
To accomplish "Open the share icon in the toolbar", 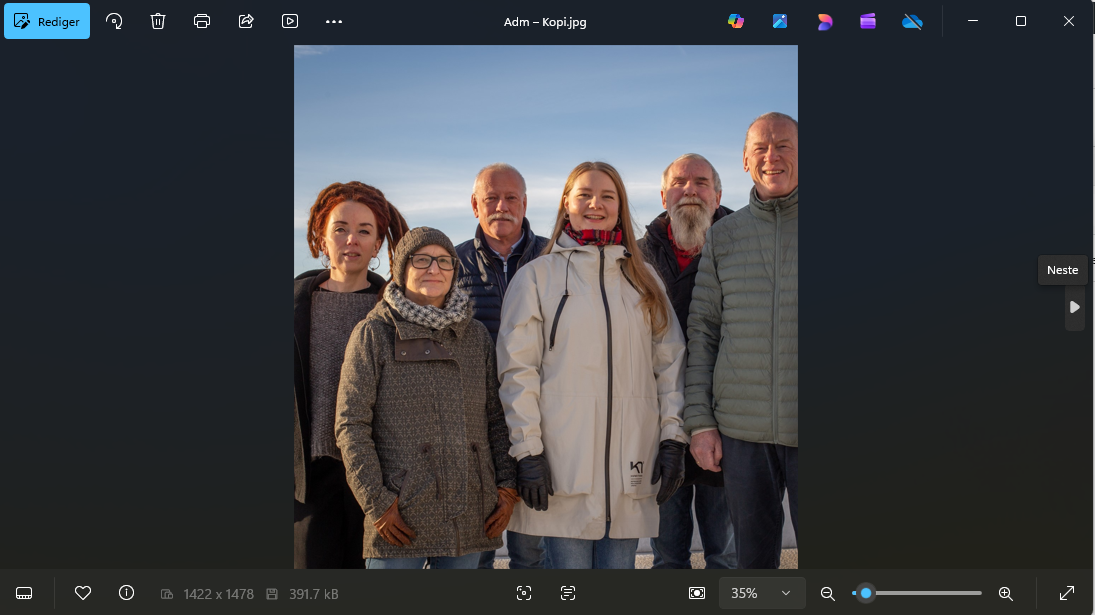I will (x=246, y=21).
